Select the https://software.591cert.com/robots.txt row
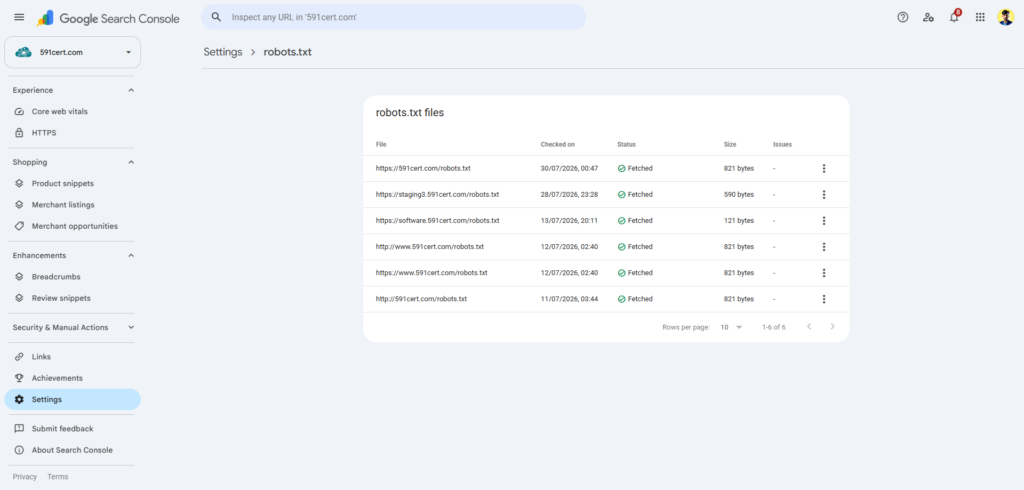Screen dimensions: 1024x490 click(x=606, y=221)
